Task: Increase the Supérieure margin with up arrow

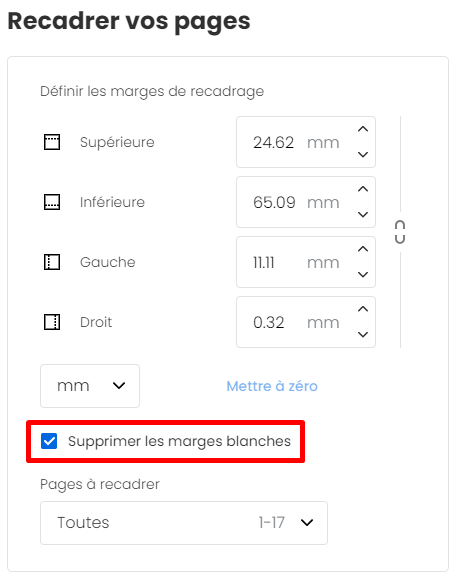Action: pos(363,129)
